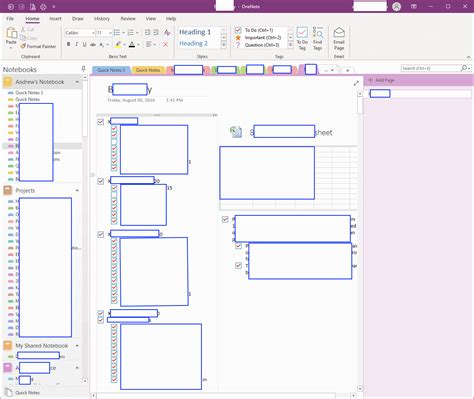
Task: Open the font color picker button
Action: coord(132,44)
